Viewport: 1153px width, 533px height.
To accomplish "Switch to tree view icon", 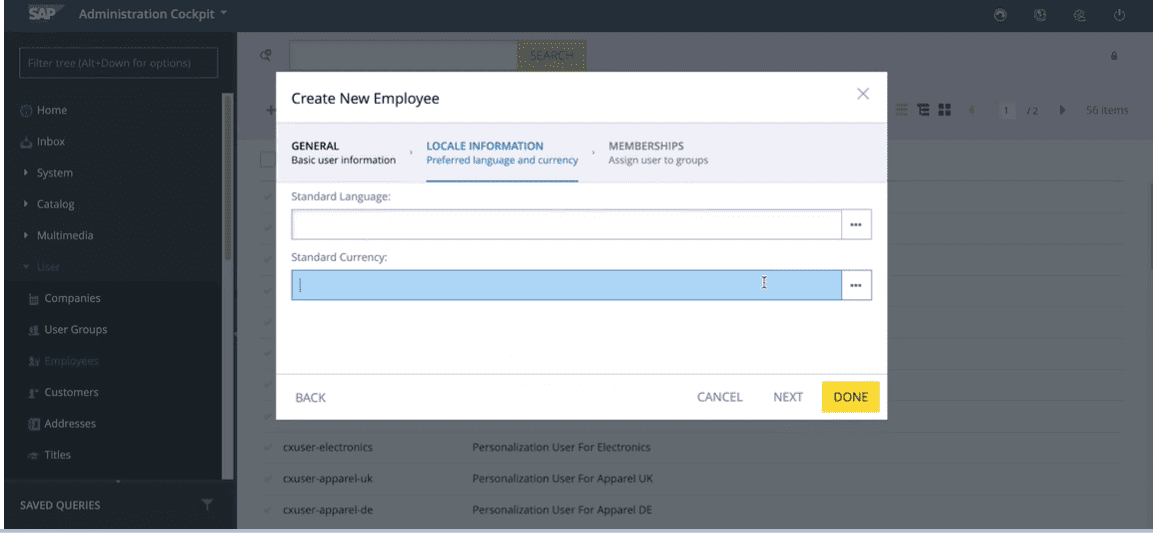I will pos(924,110).
